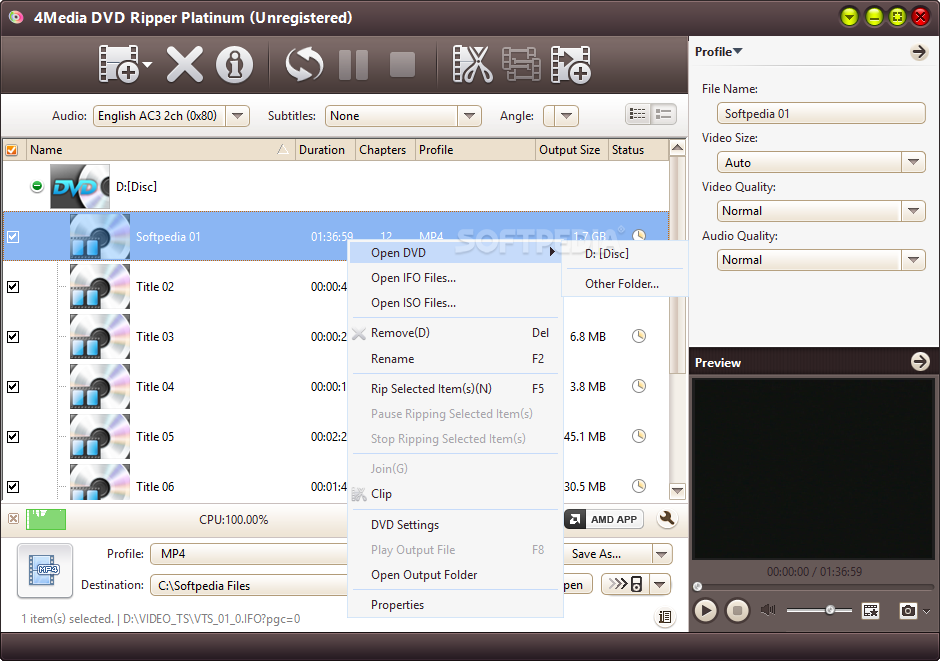Click the Merge filmstrips toolbar icon
Screen dimensions: 940x661
pos(521,64)
